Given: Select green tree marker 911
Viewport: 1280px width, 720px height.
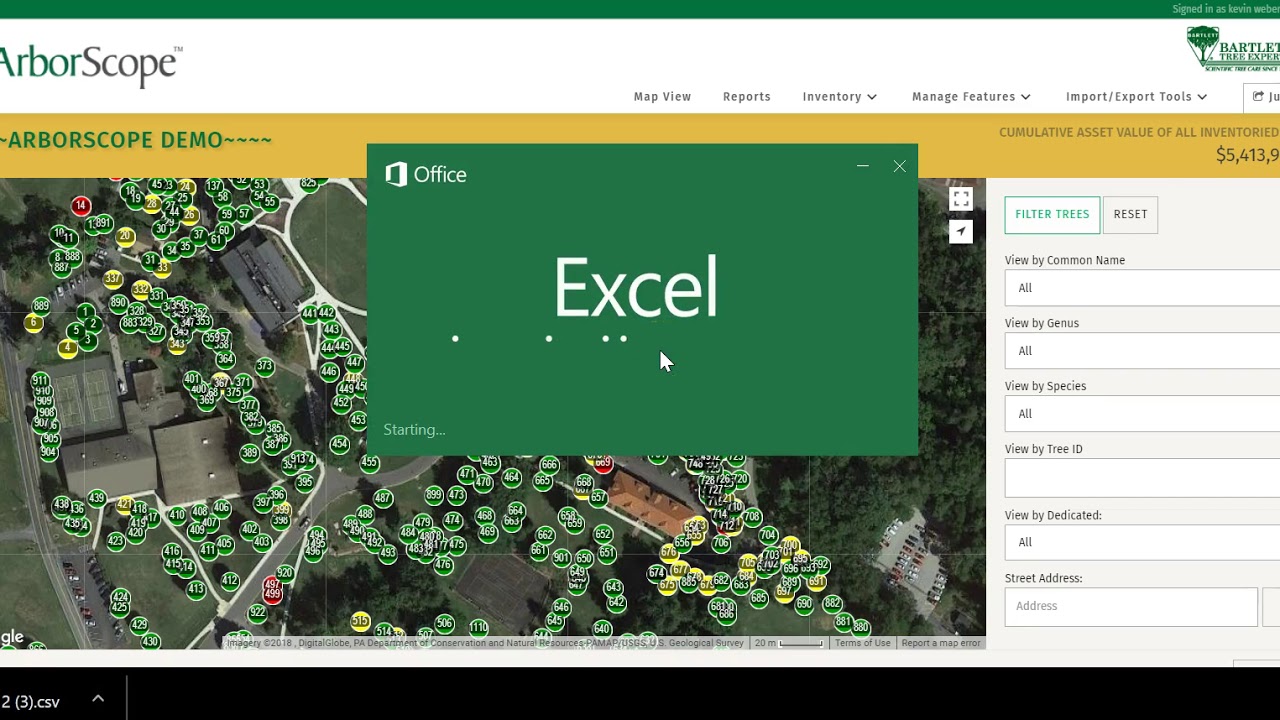Looking at the screenshot, I should coord(40,380).
